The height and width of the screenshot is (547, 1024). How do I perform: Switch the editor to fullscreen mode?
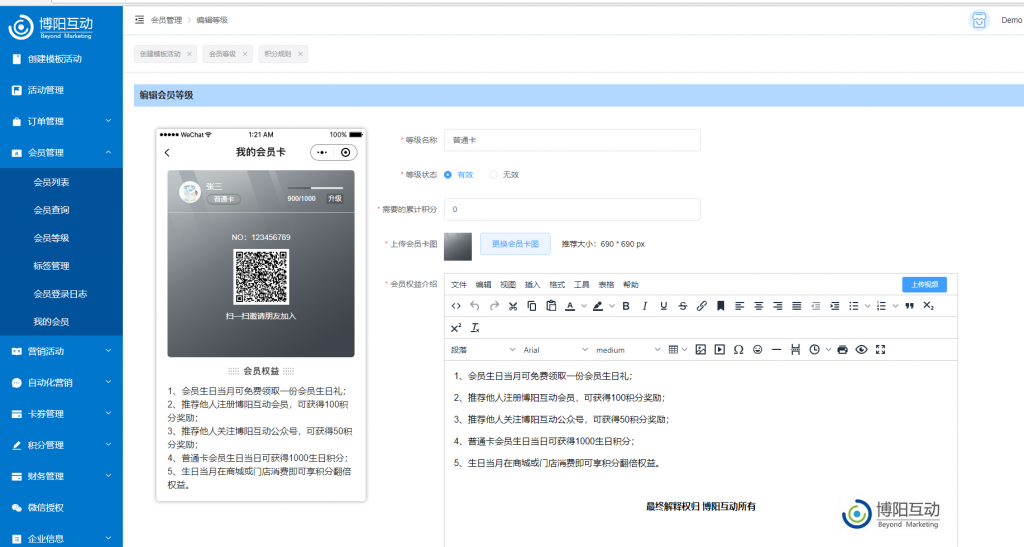[880, 349]
